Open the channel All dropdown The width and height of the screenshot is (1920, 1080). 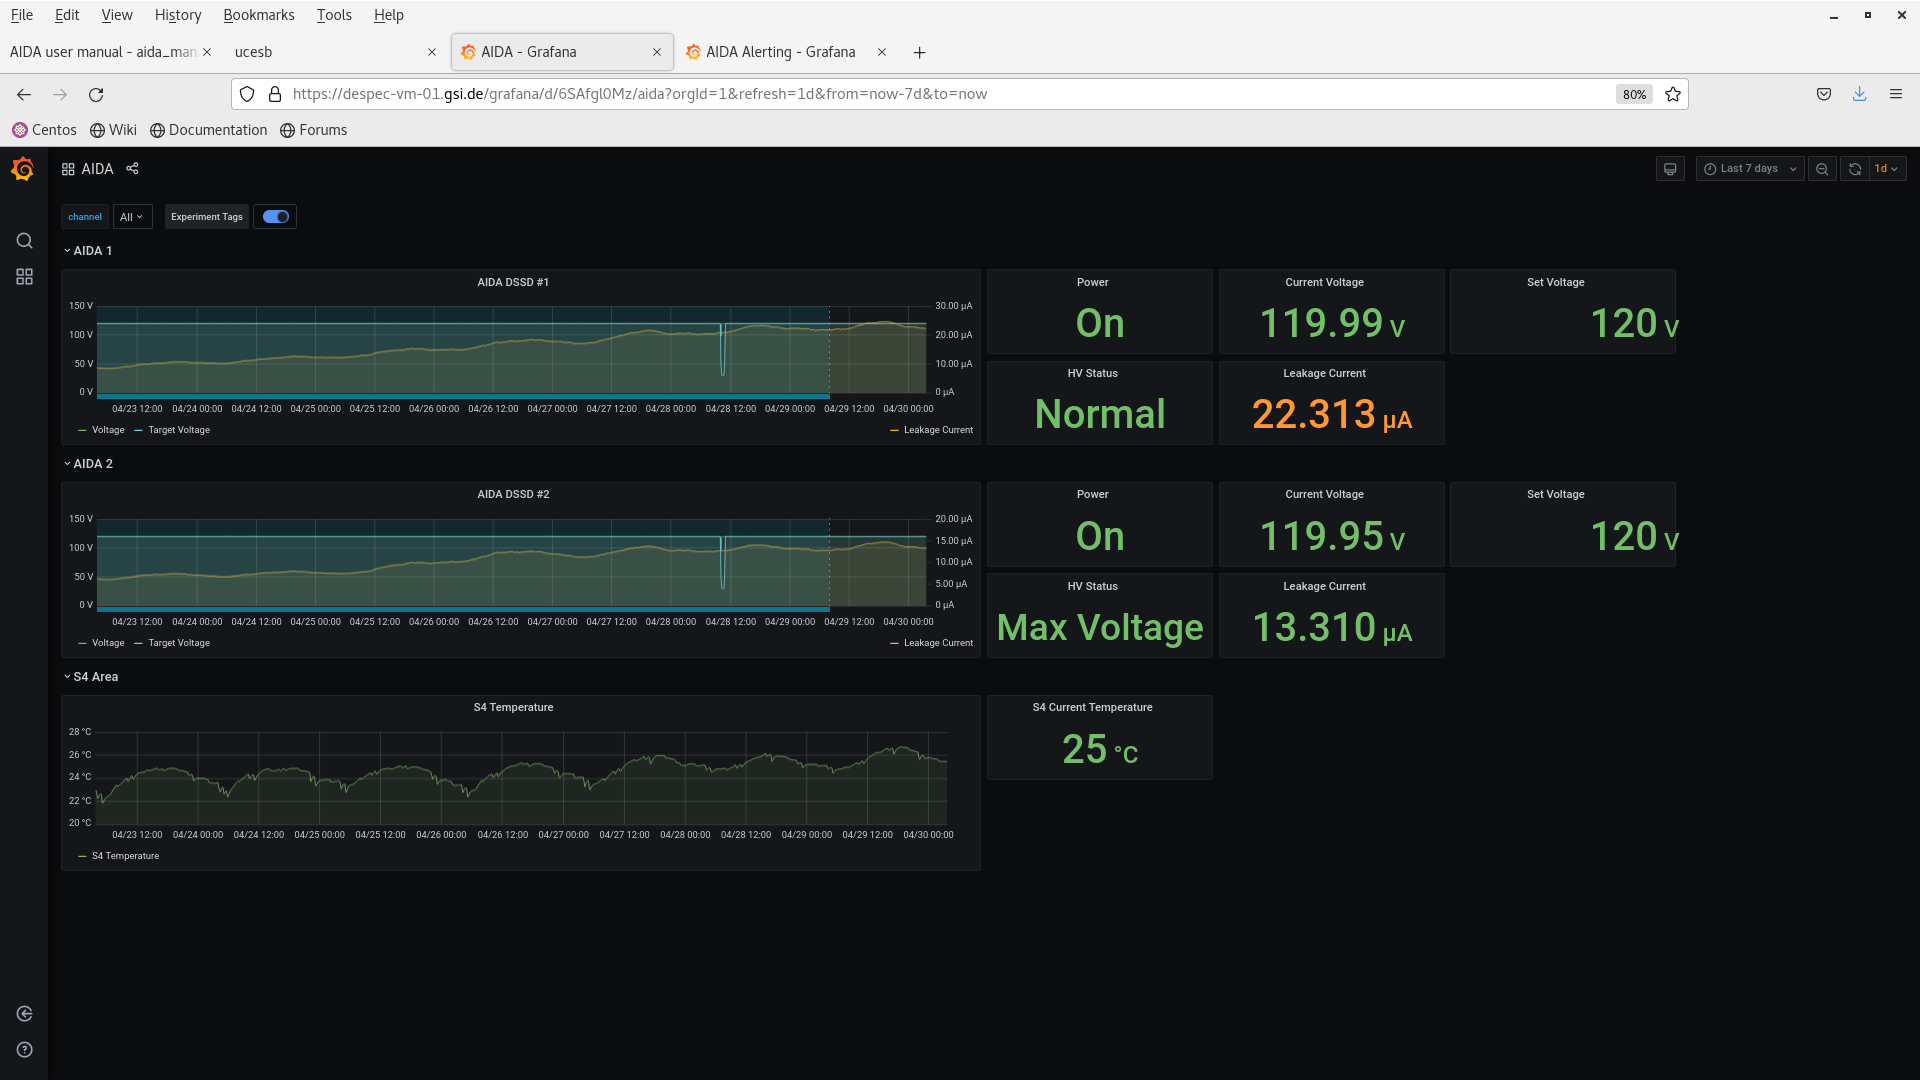tap(132, 217)
